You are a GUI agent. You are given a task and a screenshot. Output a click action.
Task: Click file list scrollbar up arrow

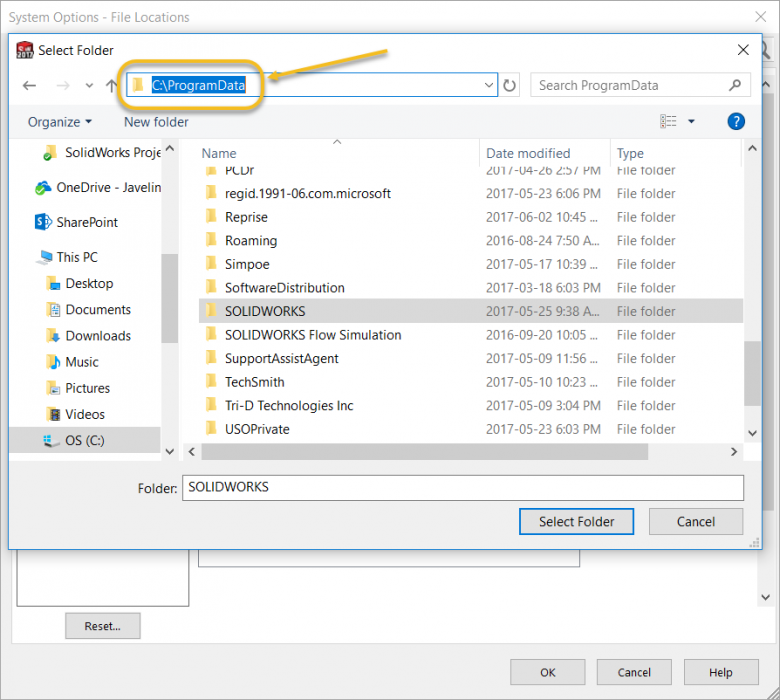pyautogui.click(x=752, y=148)
